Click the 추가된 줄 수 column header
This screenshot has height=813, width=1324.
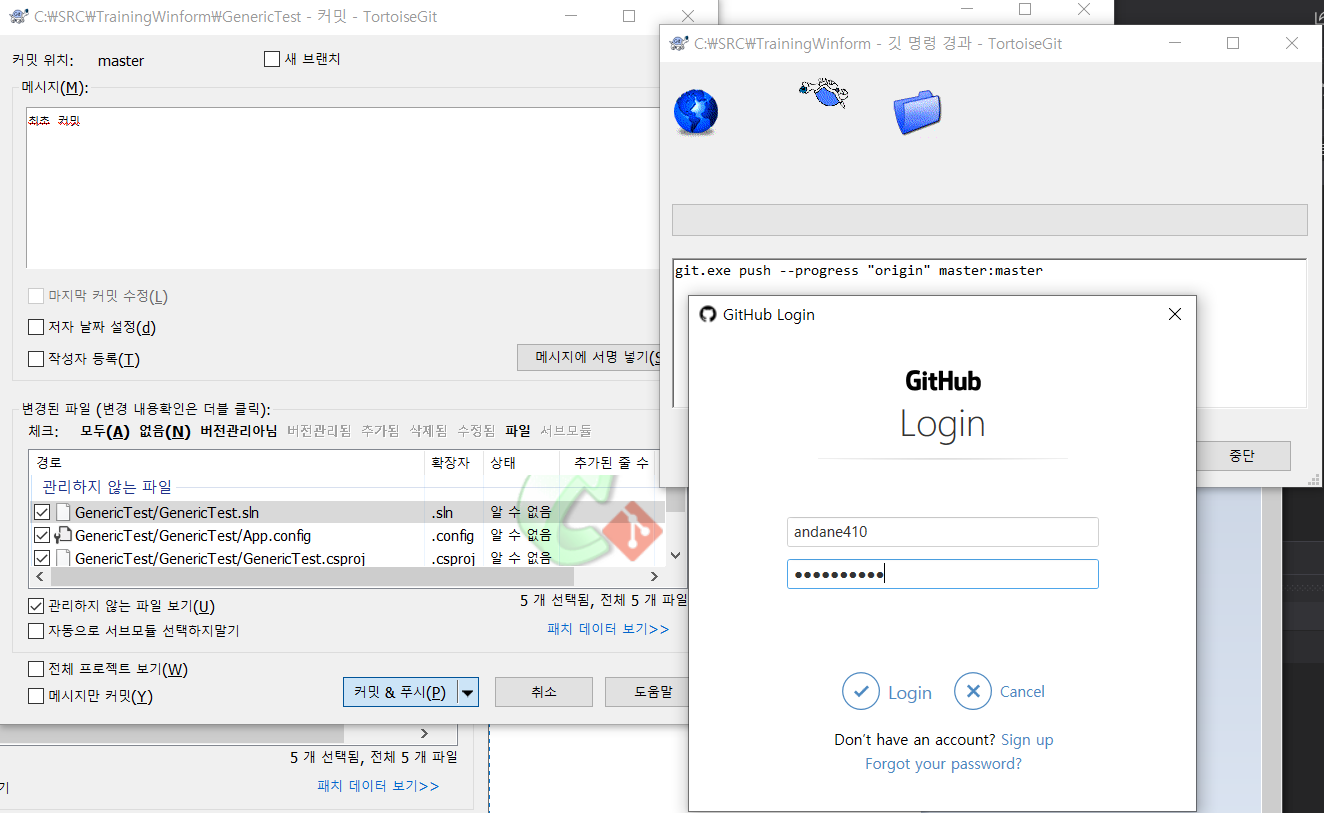(x=609, y=463)
